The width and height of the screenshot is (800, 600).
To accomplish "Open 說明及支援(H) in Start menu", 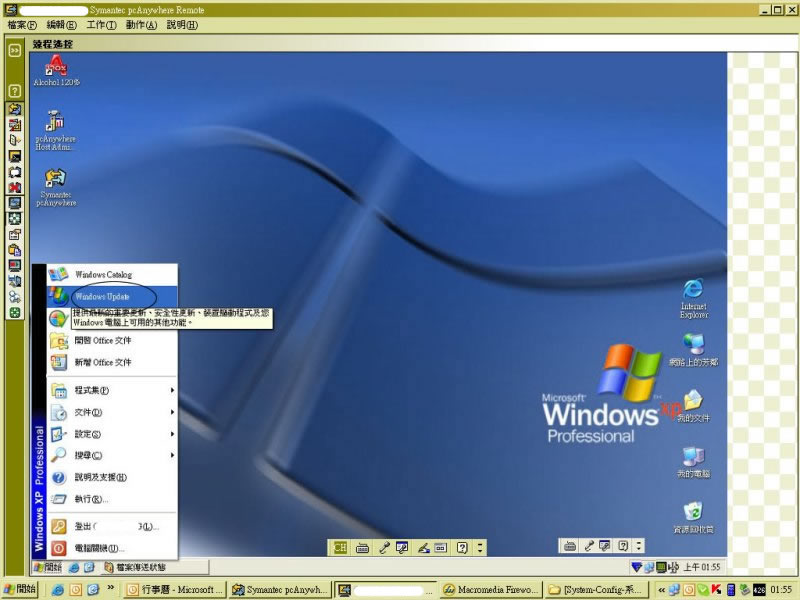I will (x=112, y=478).
